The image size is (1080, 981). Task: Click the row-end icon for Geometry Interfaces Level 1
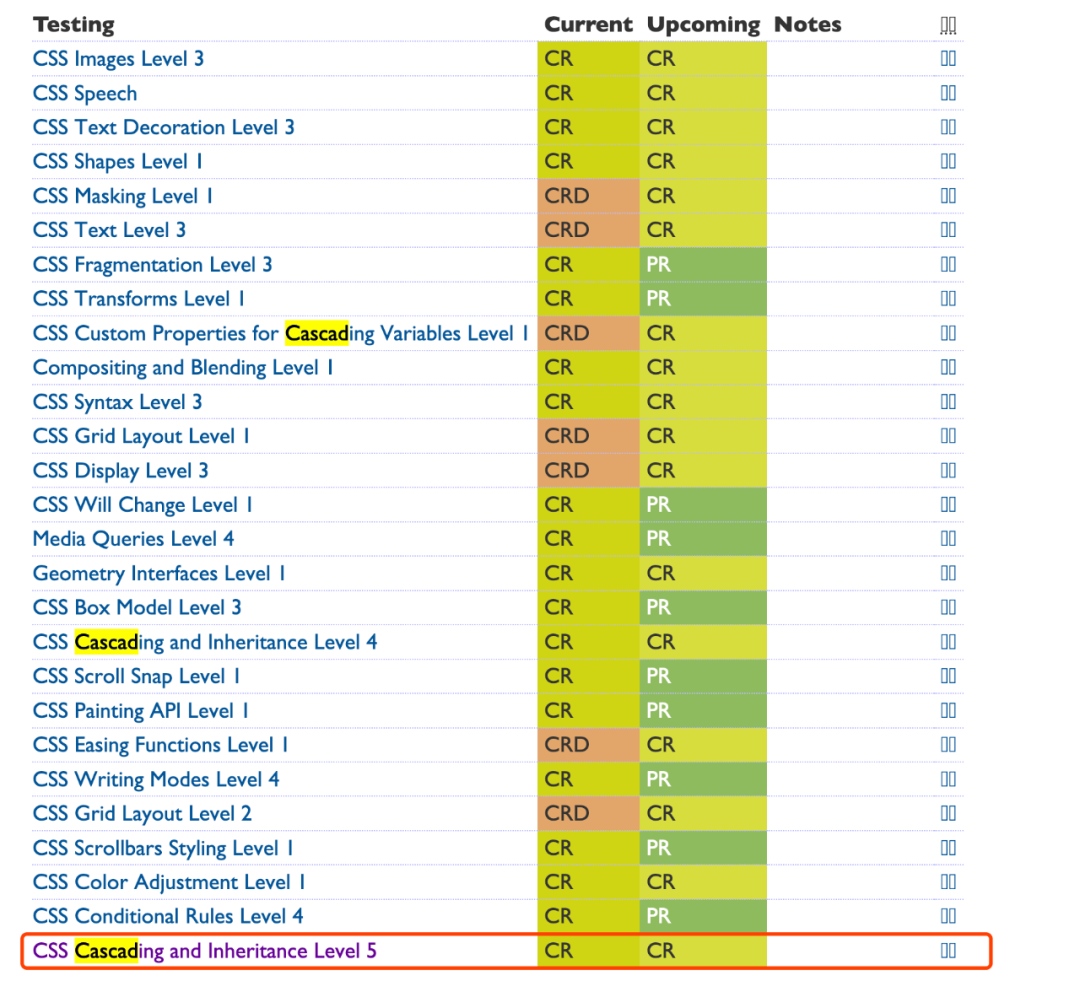coord(948,573)
